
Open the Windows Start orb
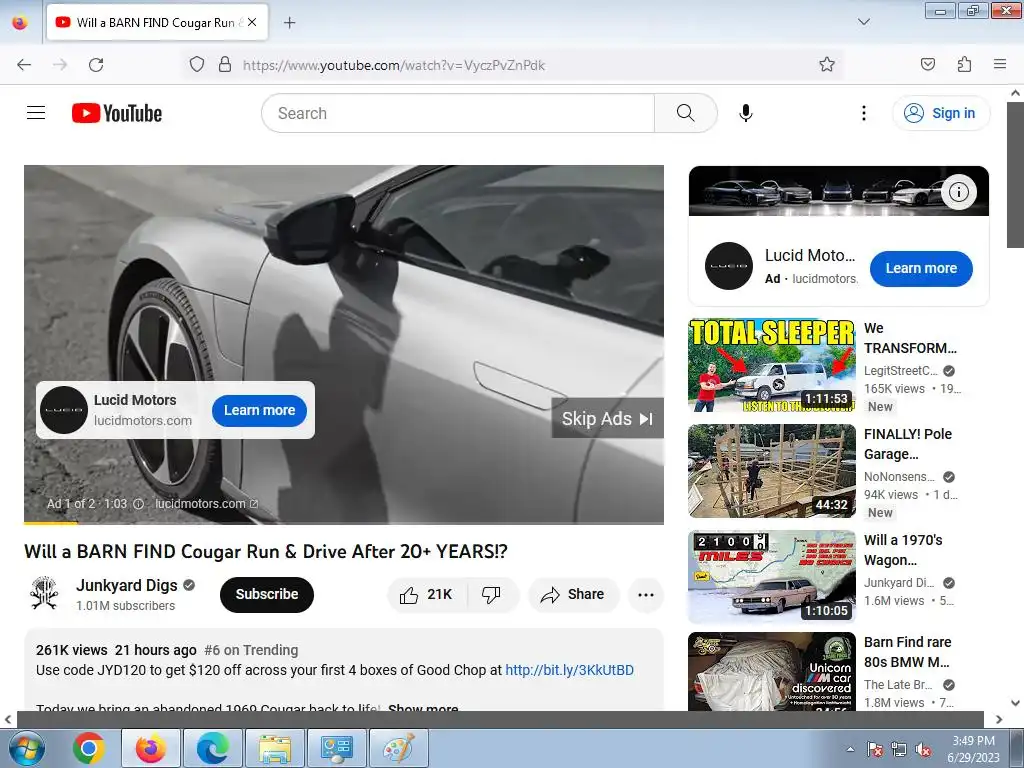click(x=25, y=748)
